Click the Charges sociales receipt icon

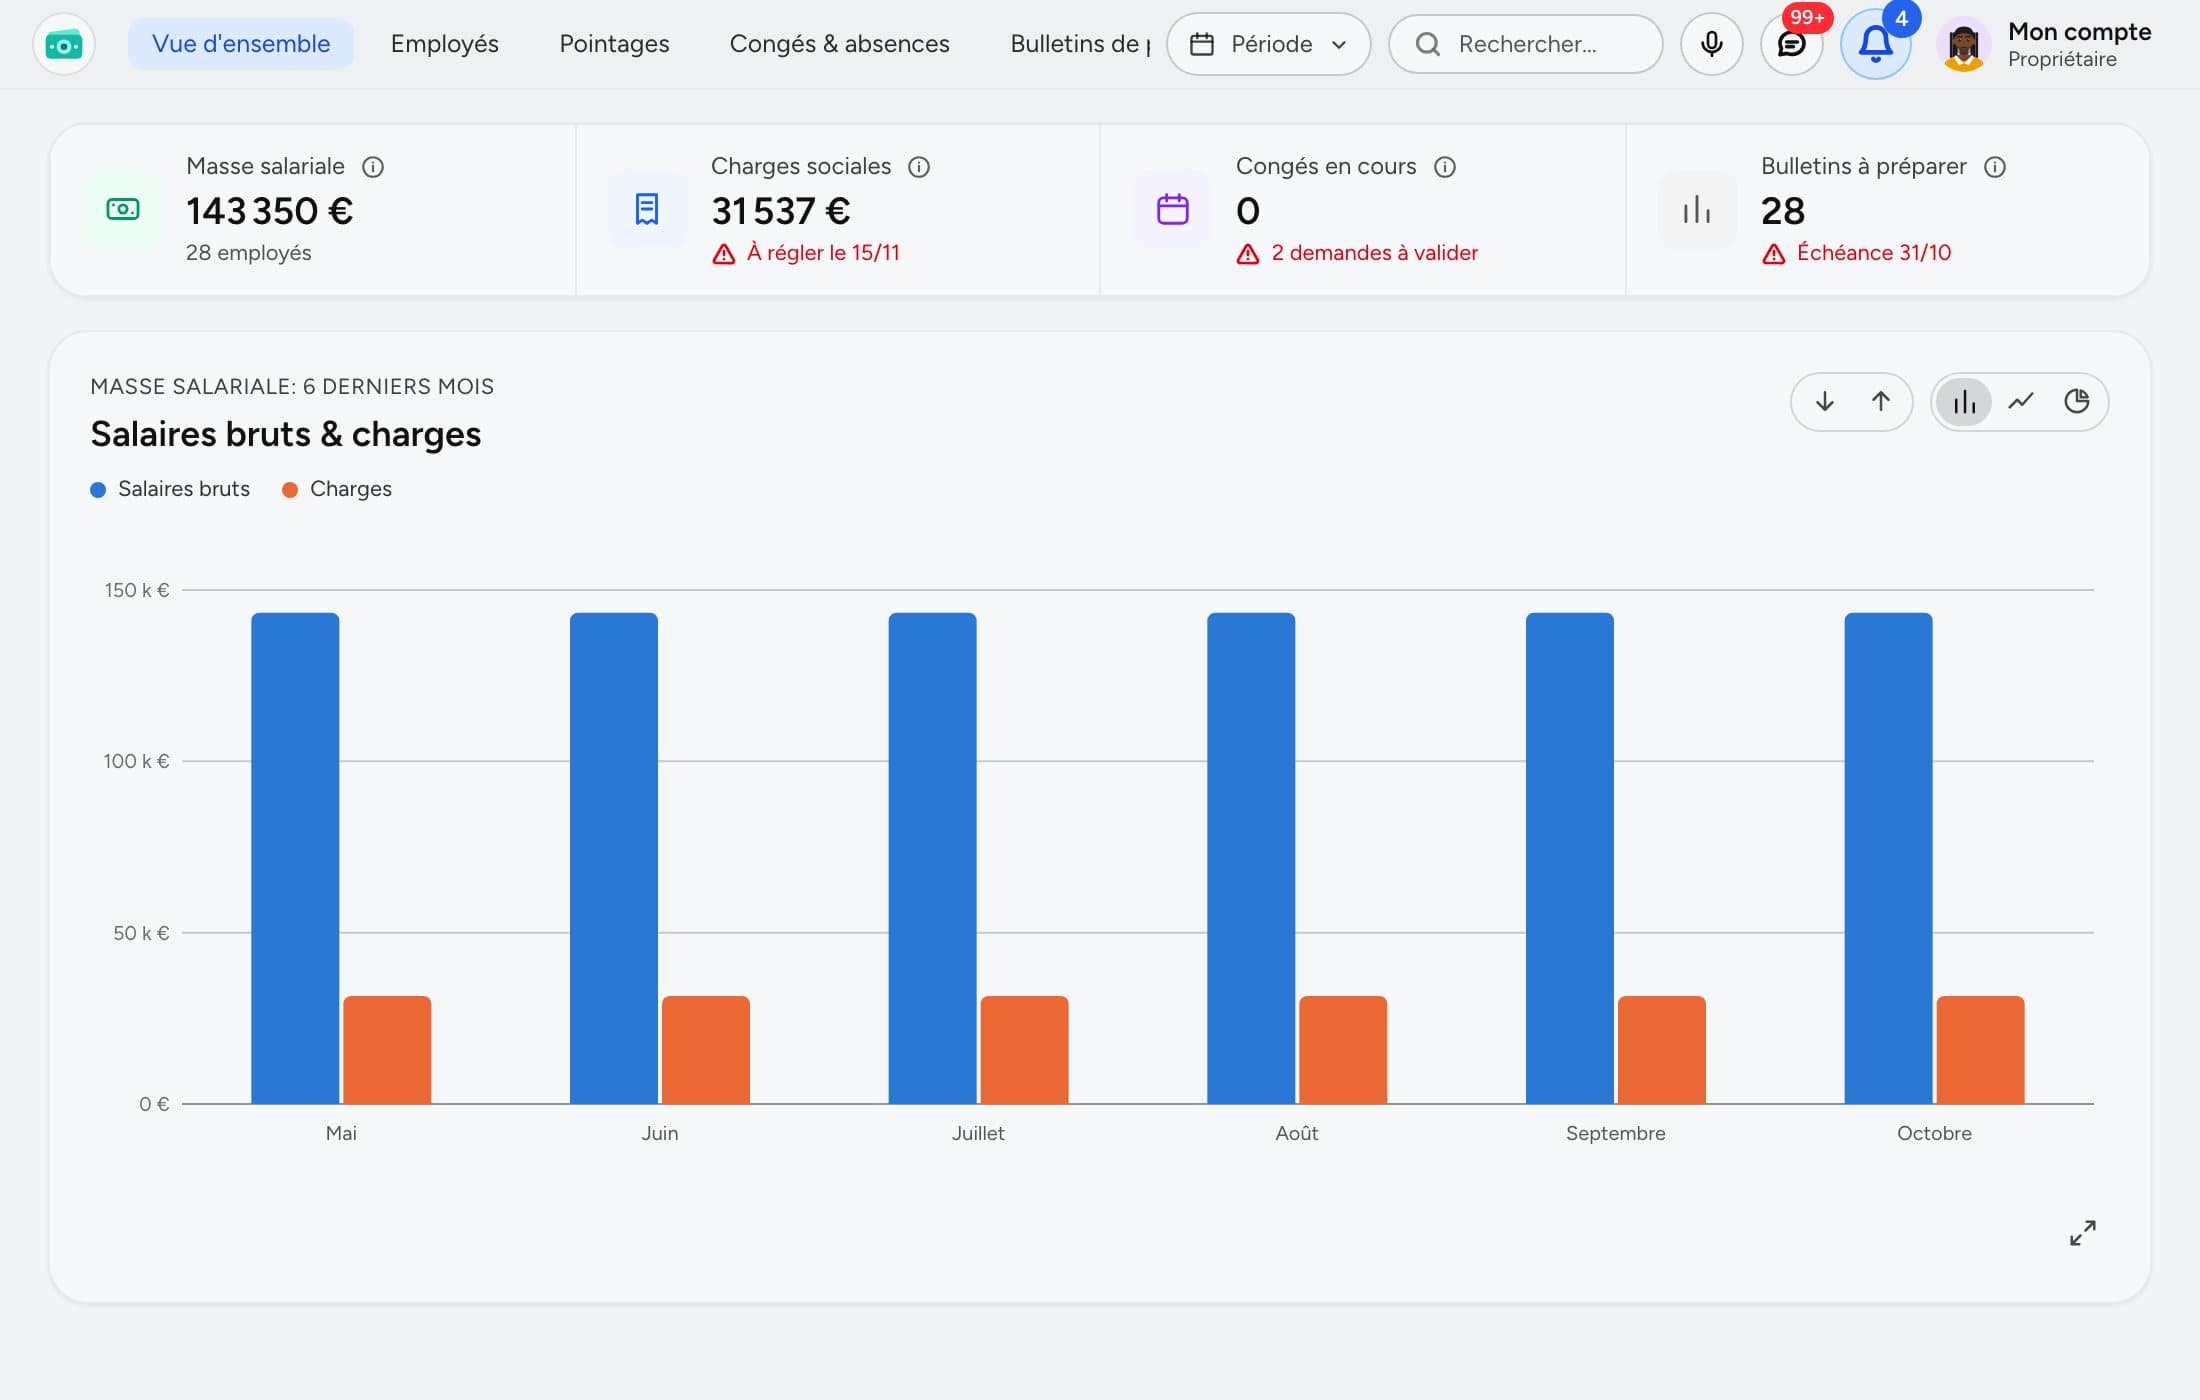pyautogui.click(x=647, y=209)
